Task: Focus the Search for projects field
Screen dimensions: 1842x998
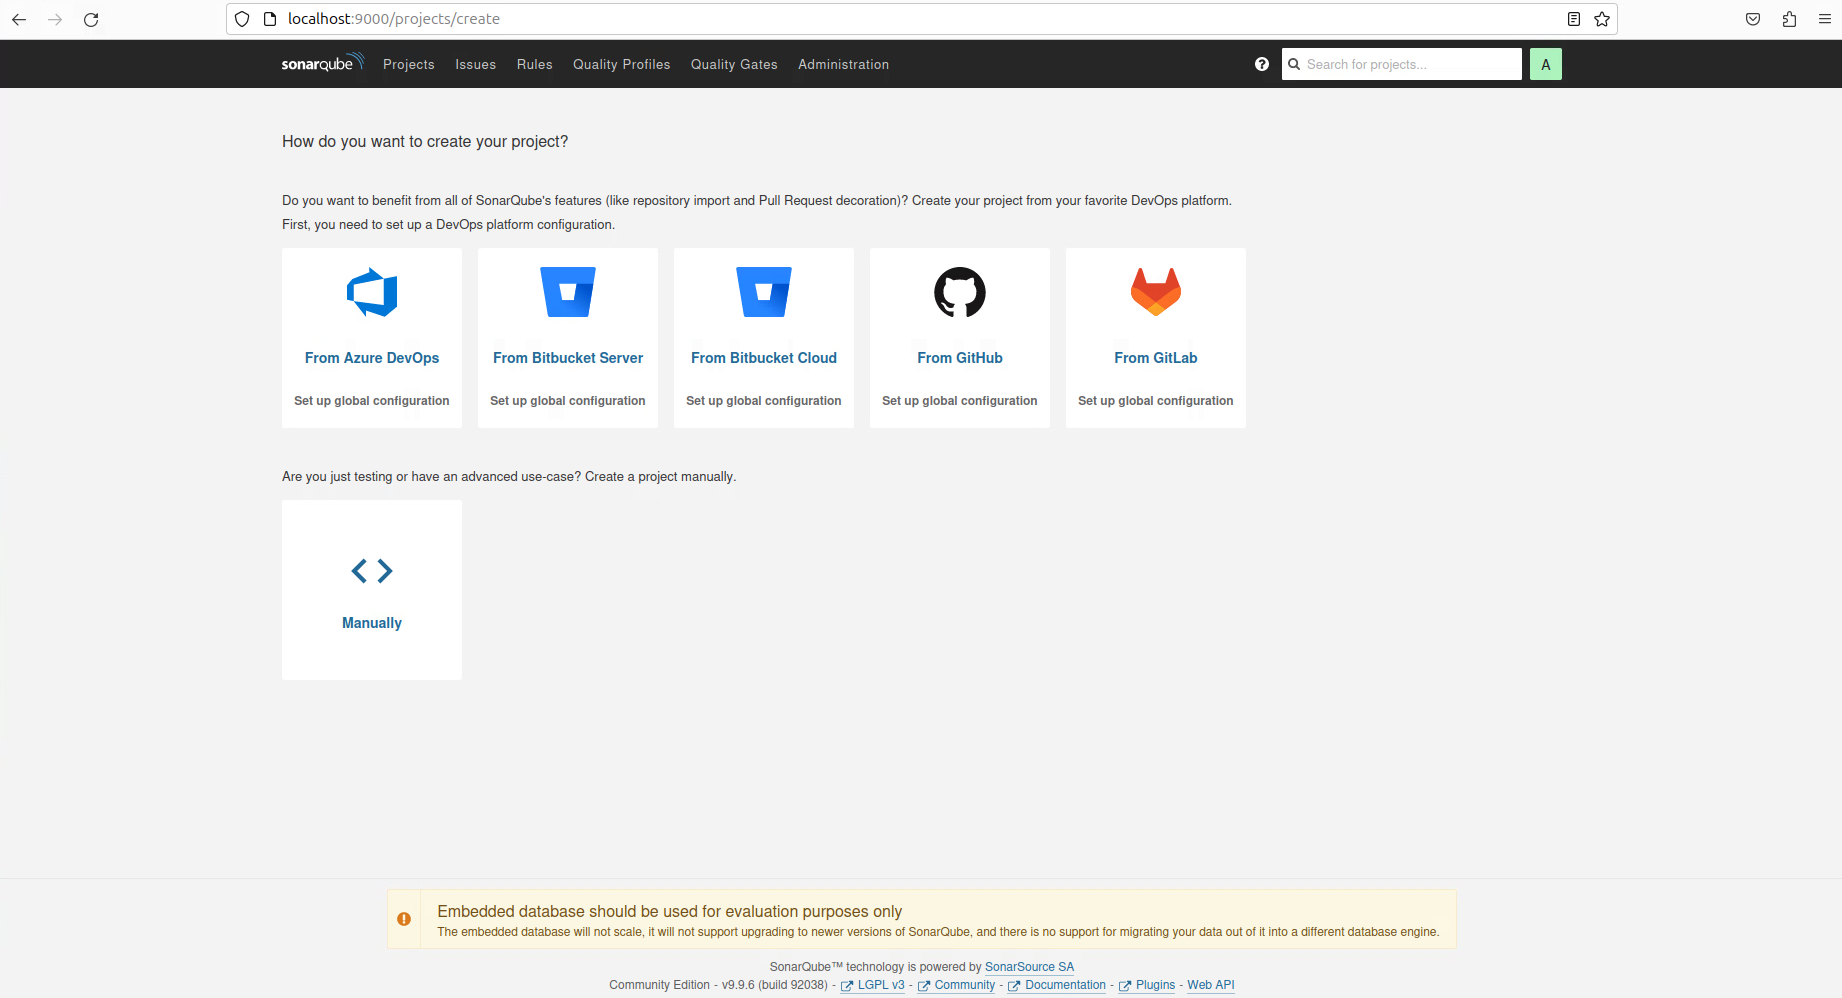Action: point(1410,64)
